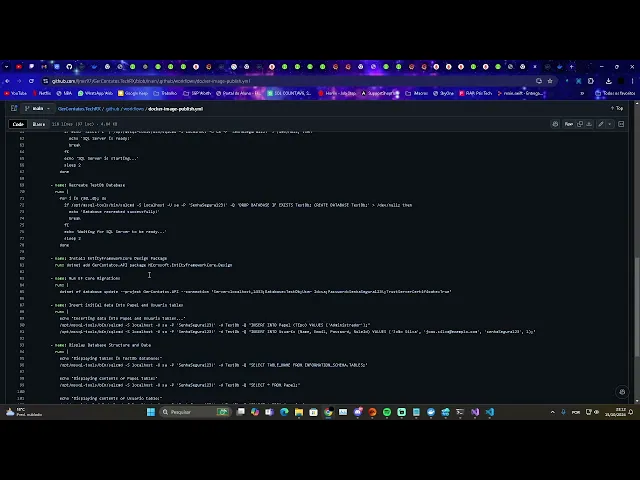
Task: Open Chrome's three-dot menu
Action: (x=632, y=81)
